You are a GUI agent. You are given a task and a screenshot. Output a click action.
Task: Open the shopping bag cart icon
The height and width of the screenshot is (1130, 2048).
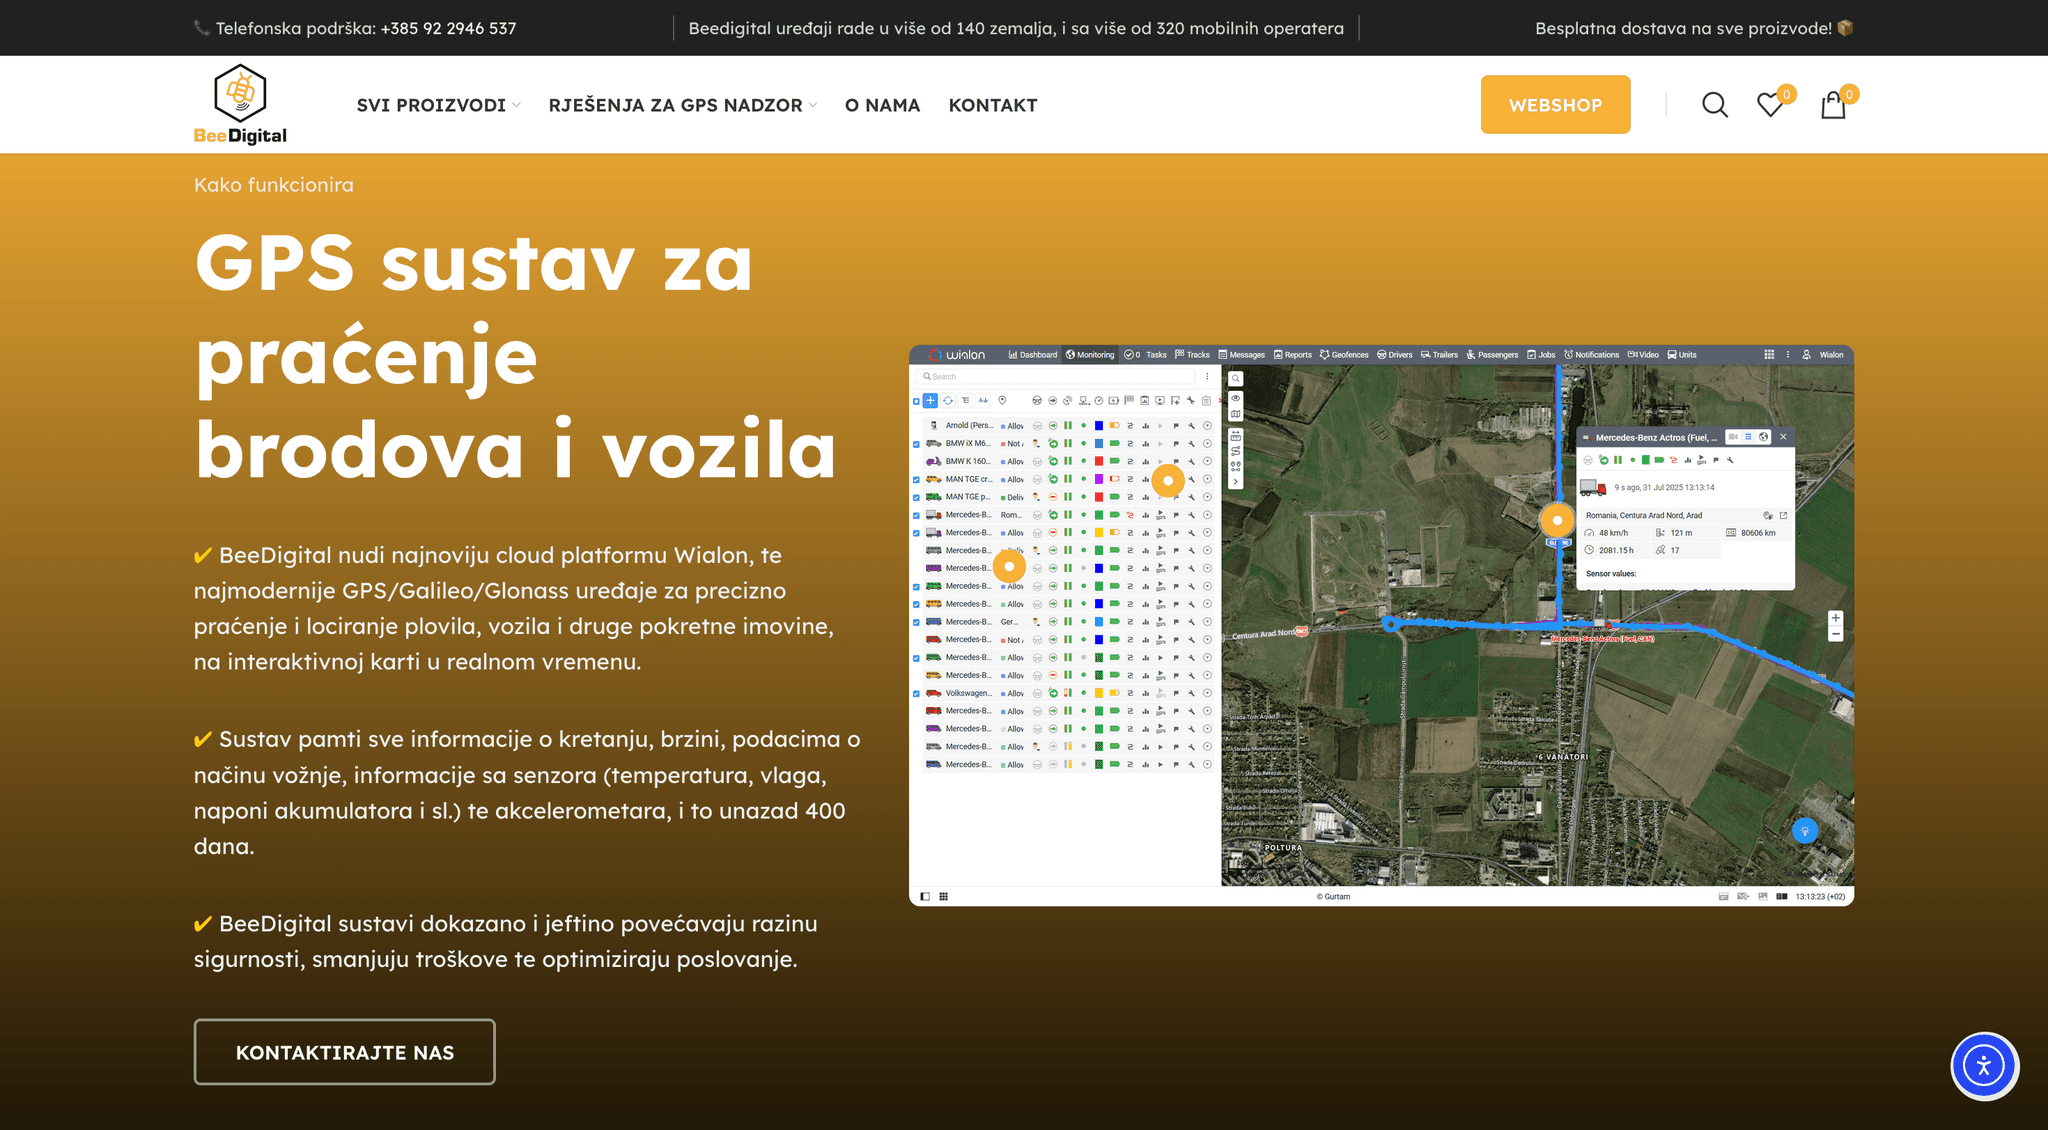[x=1833, y=105]
